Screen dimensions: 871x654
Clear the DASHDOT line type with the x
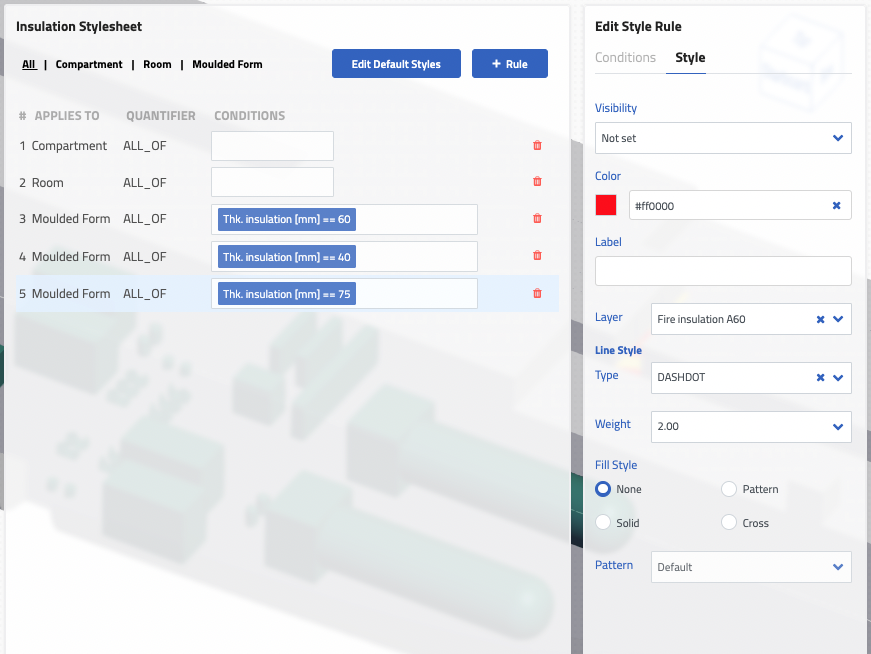click(x=822, y=378)
